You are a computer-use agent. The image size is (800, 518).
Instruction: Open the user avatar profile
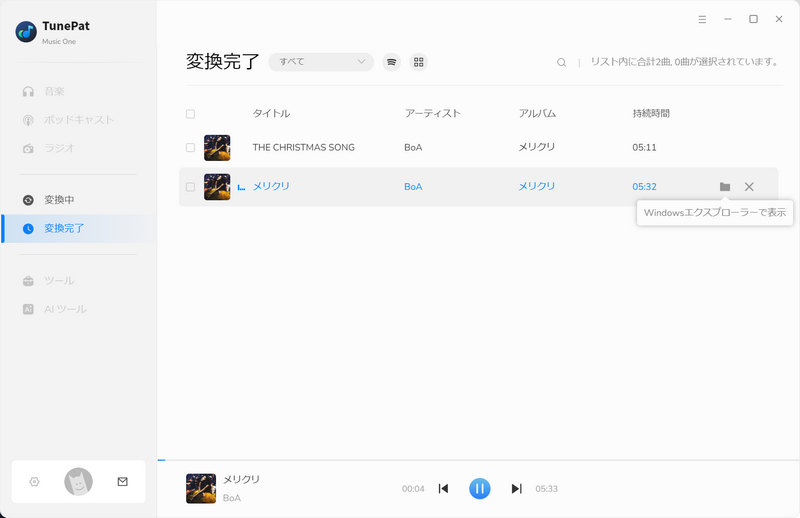coord(78,482)
